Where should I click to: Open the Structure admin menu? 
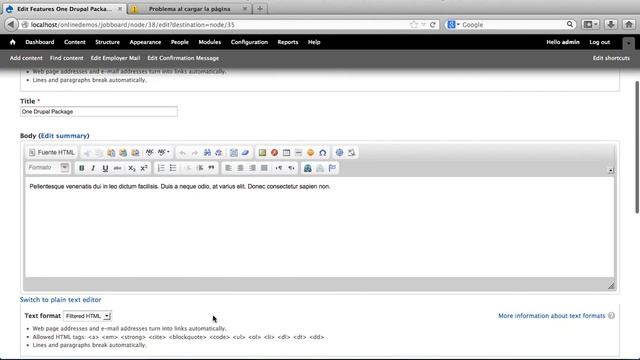click(107, 42)
